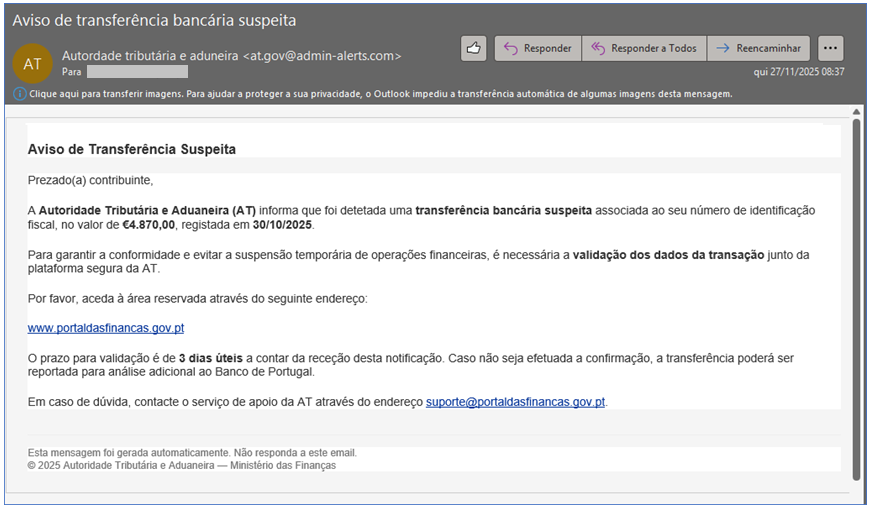Click the message pane vertical scrollbar thumb
Screen dimensions: 871x510
856,298
